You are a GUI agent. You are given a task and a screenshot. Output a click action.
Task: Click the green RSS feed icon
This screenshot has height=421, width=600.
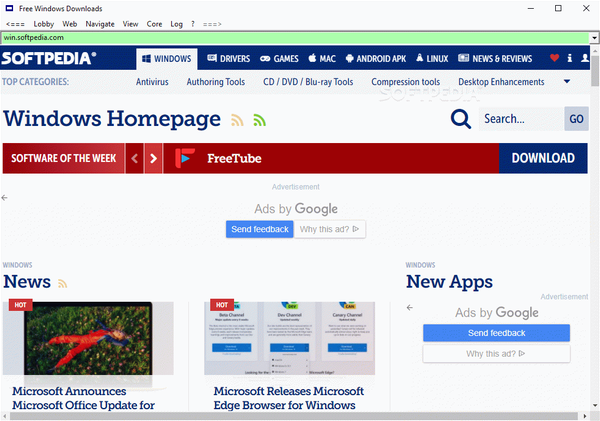tap(259, 121)
